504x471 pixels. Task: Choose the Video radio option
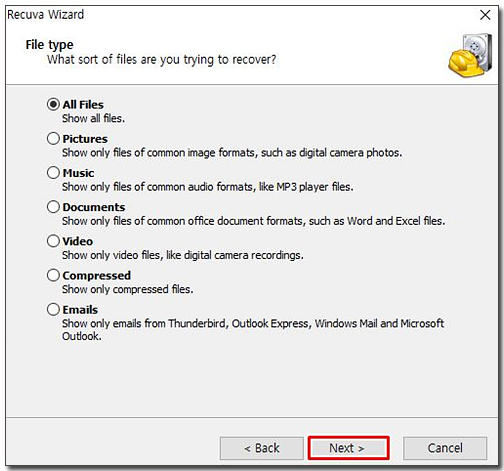pos(53,241)
